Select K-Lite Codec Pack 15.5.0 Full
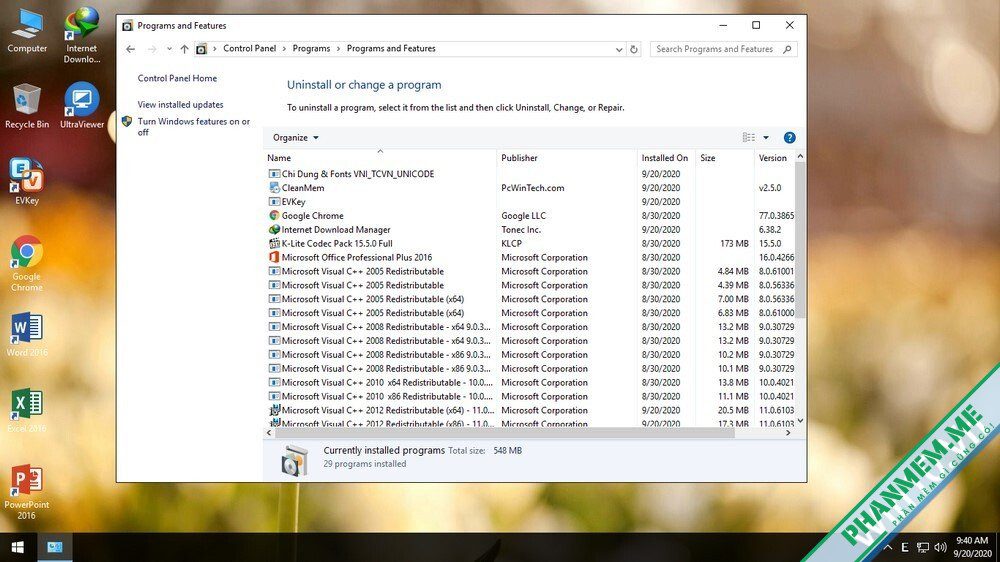 (531, 244)
